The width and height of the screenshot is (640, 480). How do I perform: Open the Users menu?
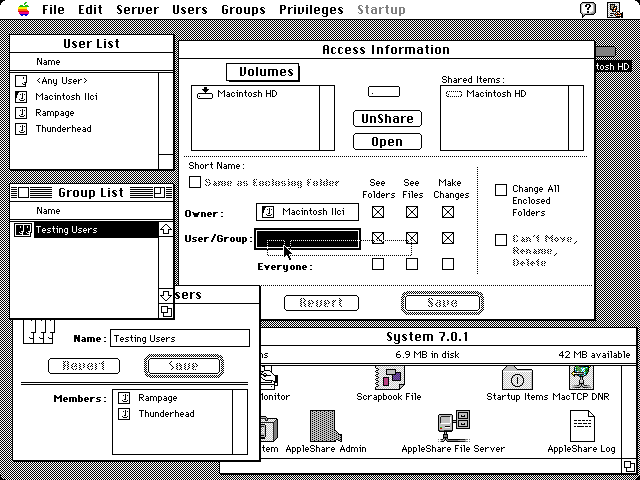190,9
